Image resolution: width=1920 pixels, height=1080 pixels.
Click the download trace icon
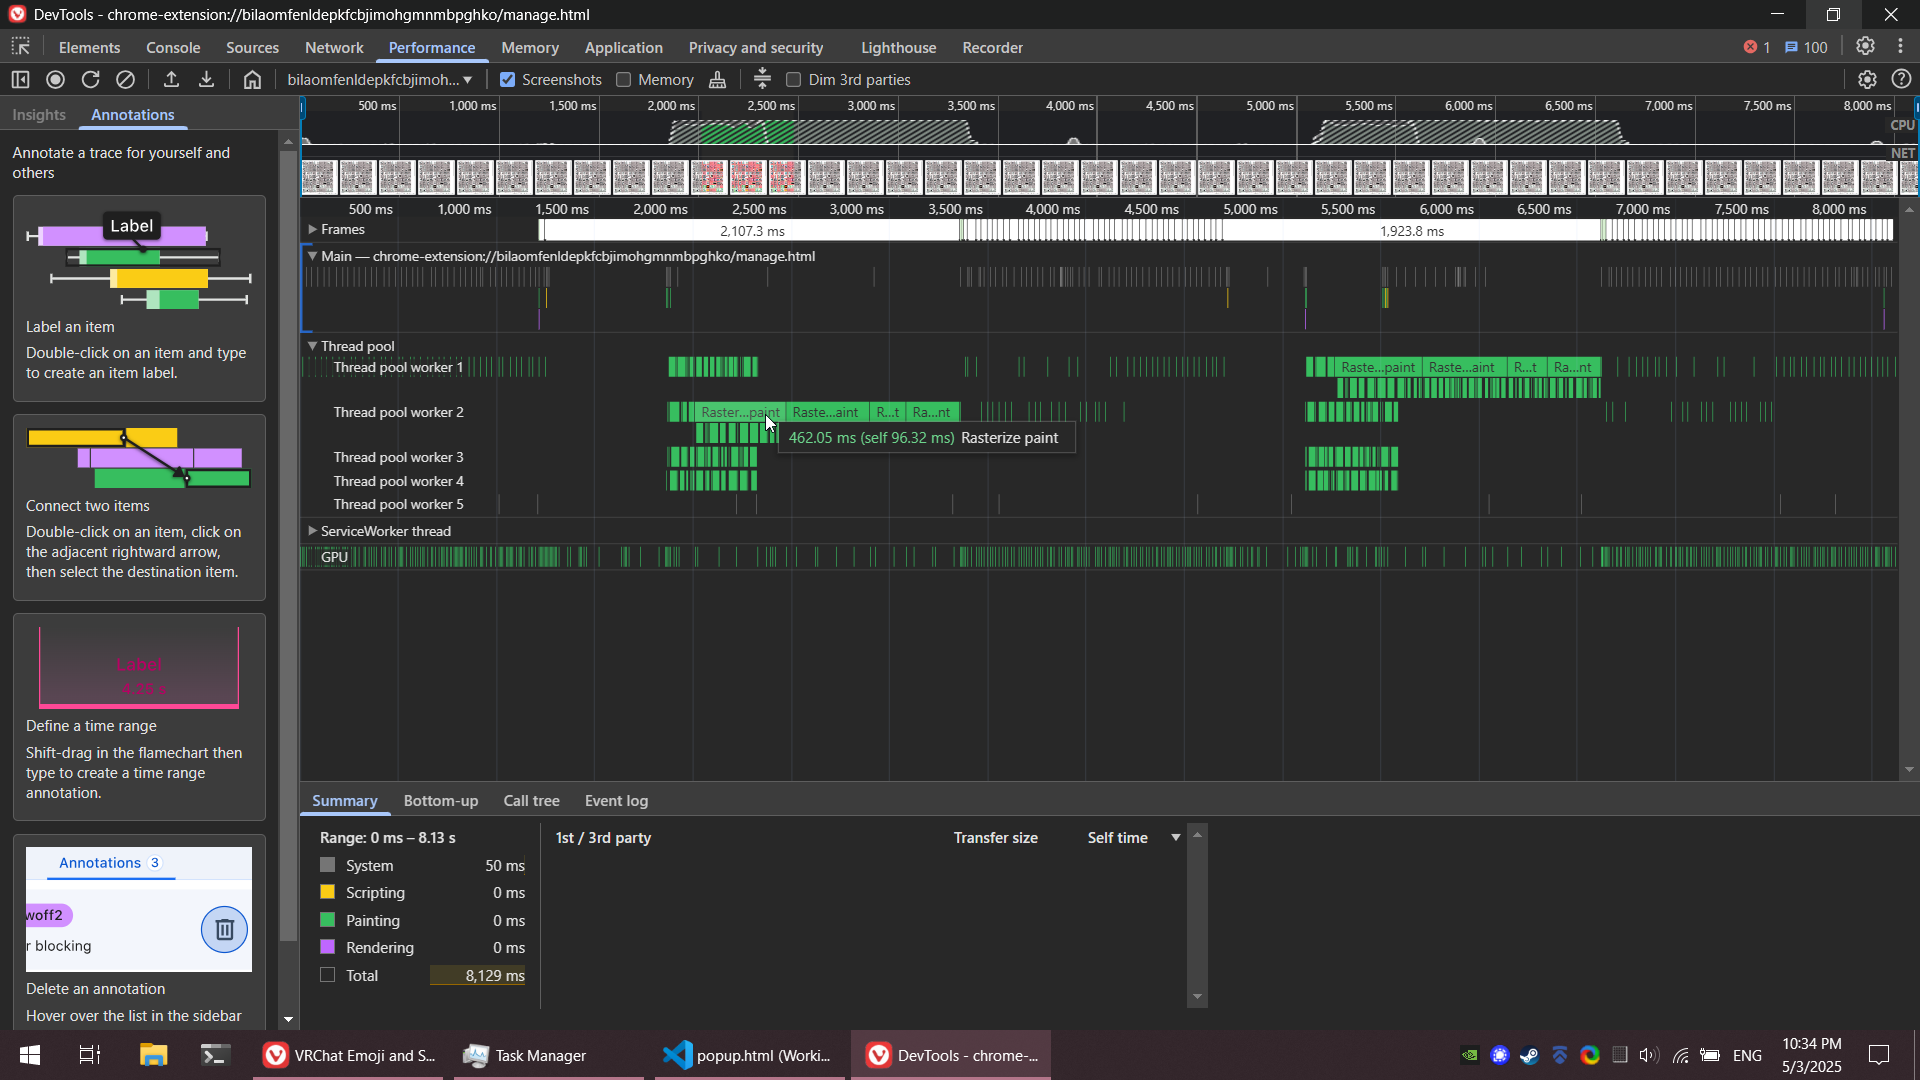[x=207, y=80]
